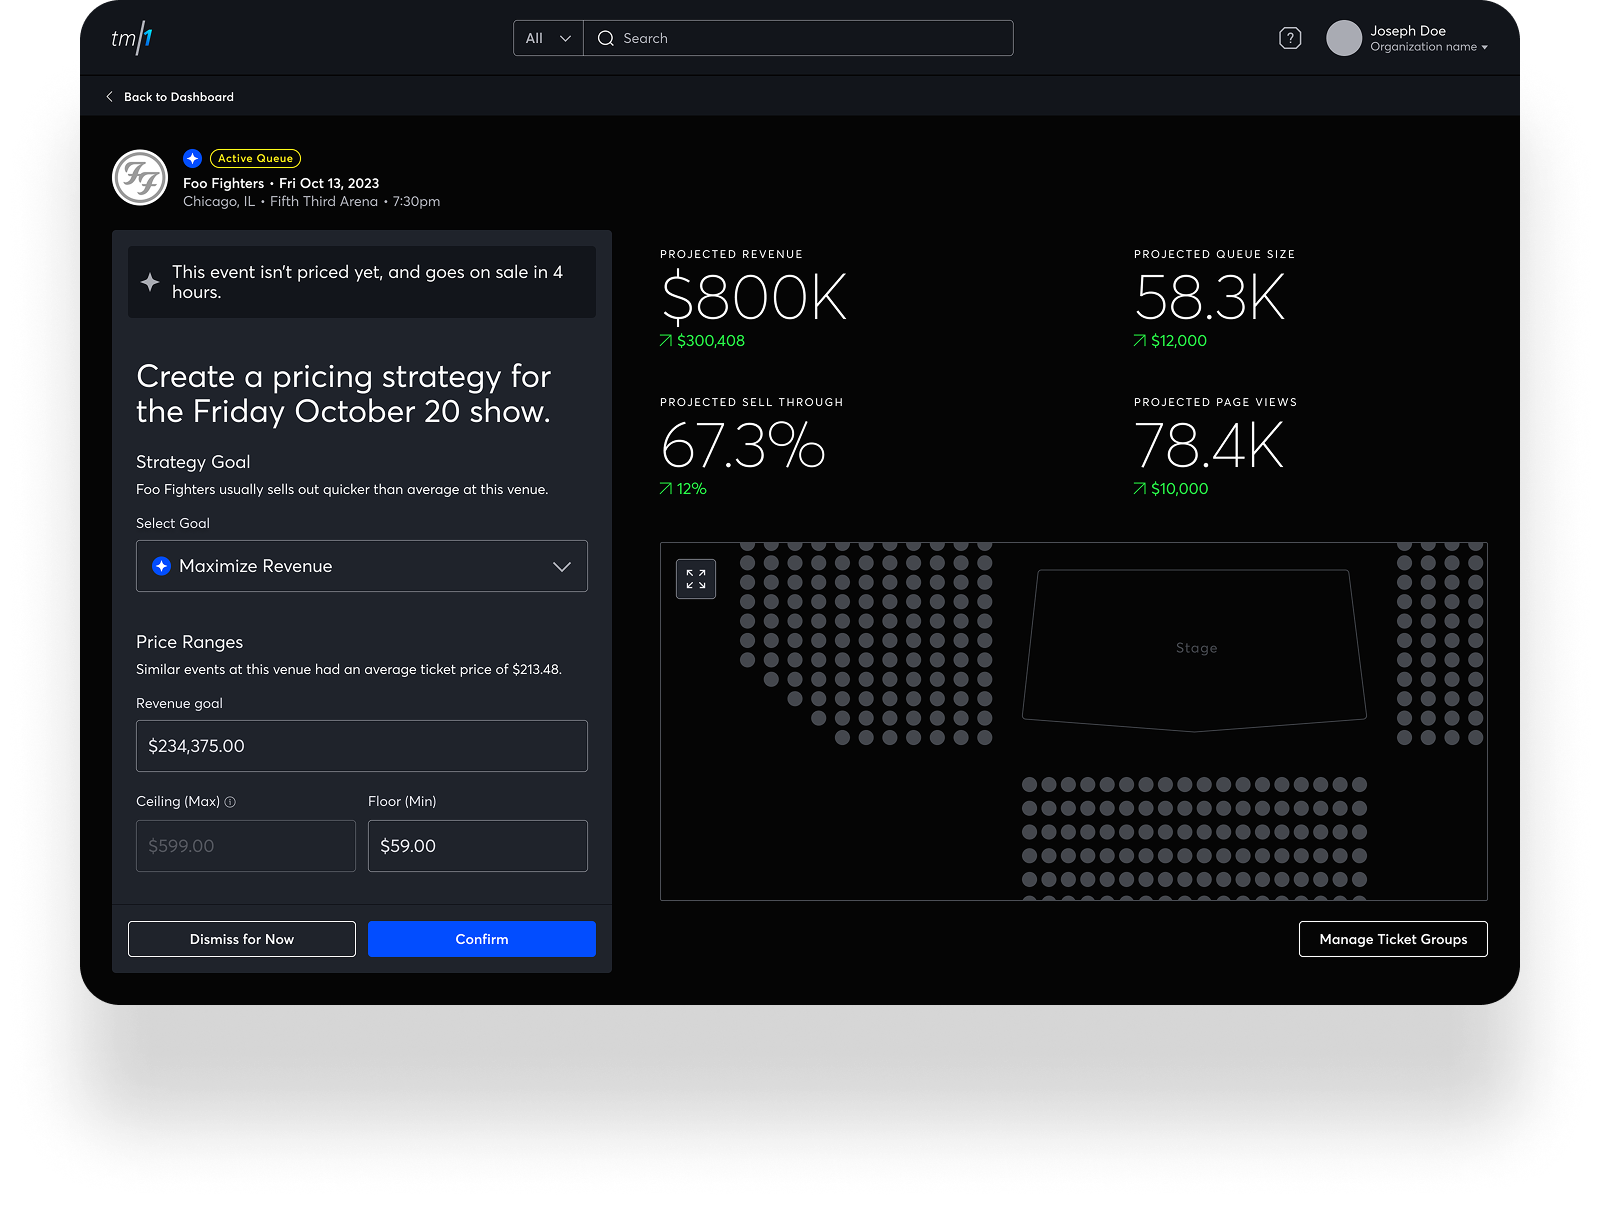Click the Foo Fighters event logo
The width and height of the screenshot is (1600, 1205).
click(140, 178)
